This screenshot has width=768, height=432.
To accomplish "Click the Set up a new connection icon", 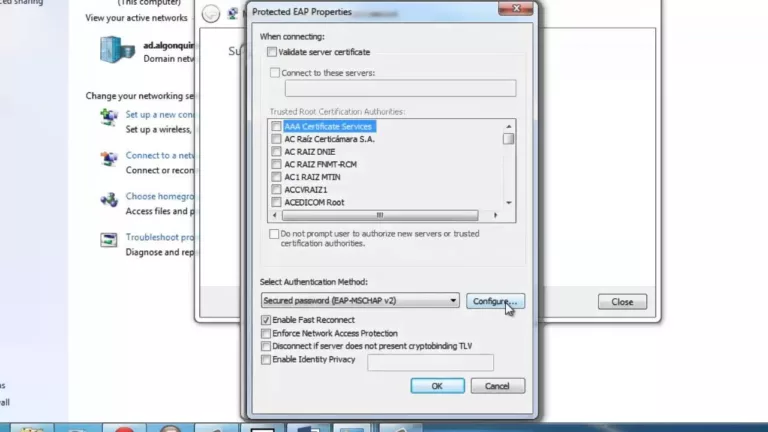I will tap(109, 118).
